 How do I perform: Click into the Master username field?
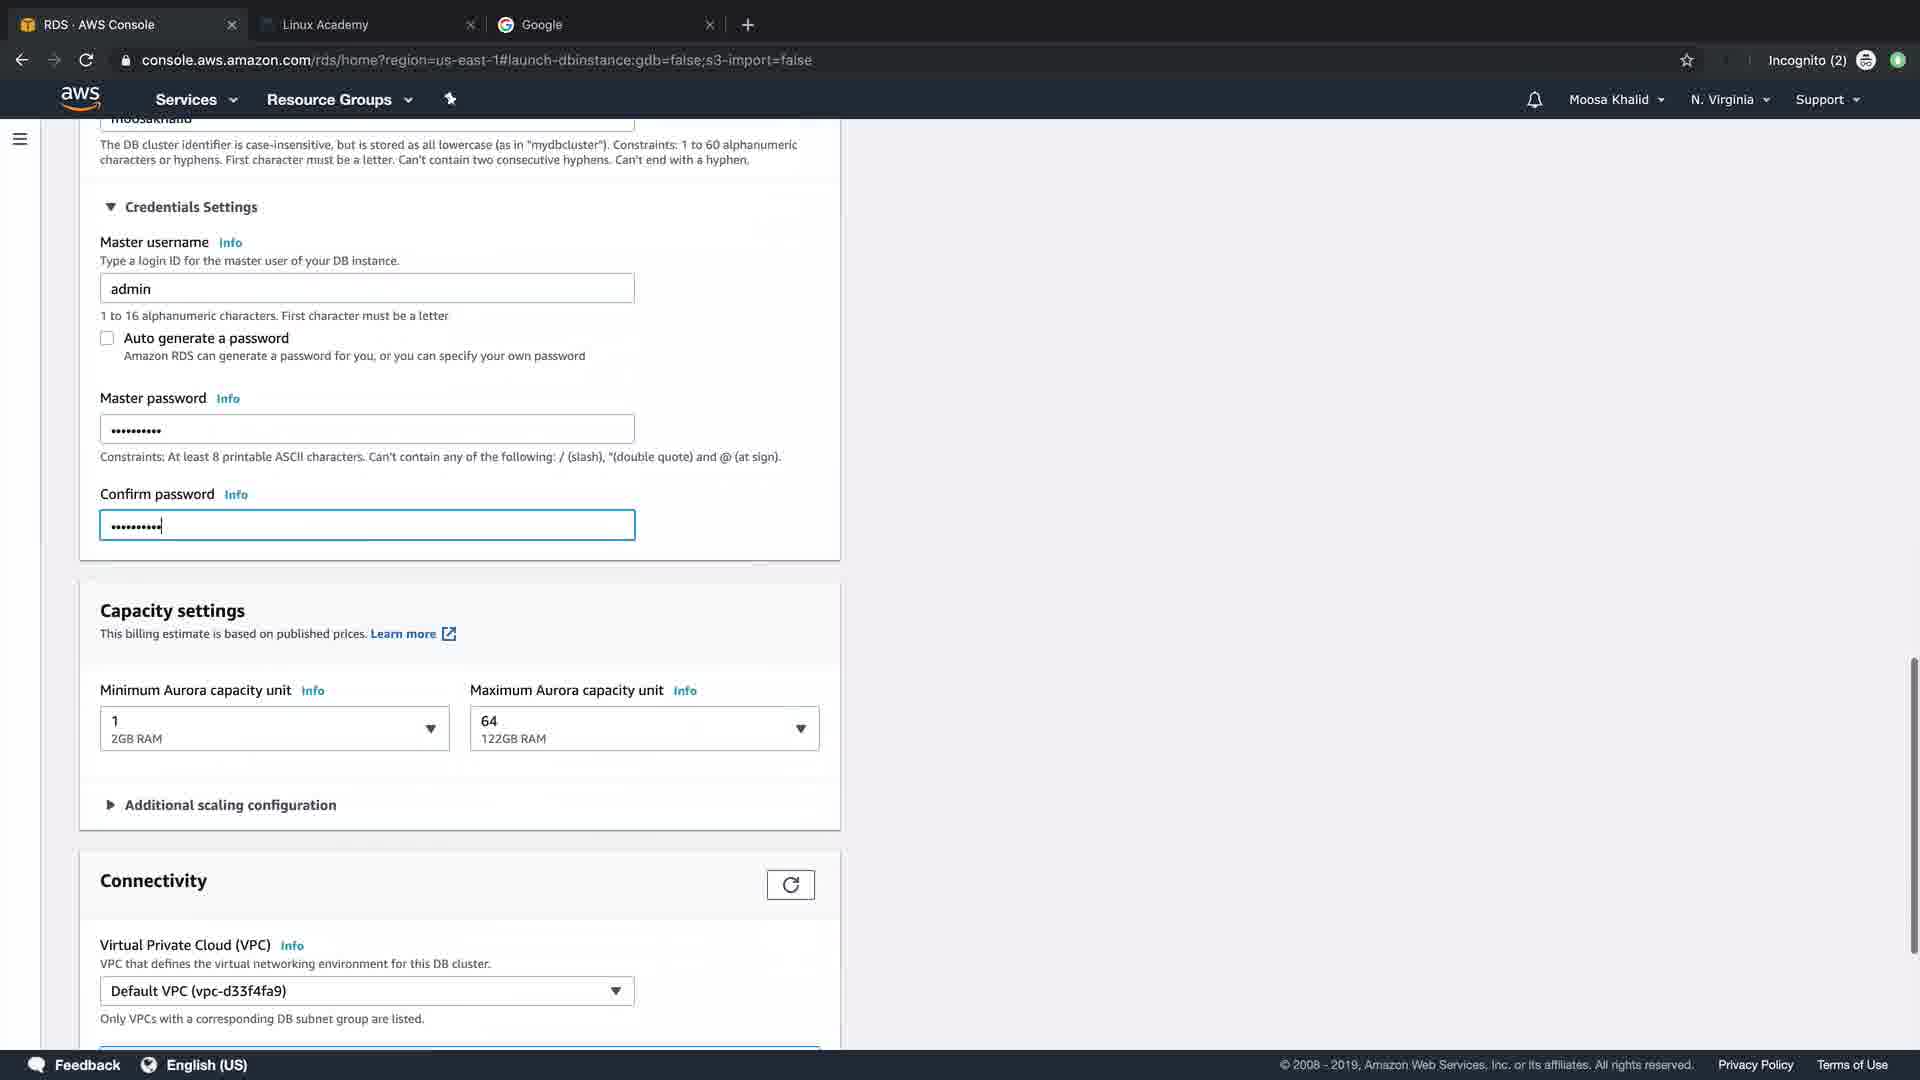(x=366, y=289)
